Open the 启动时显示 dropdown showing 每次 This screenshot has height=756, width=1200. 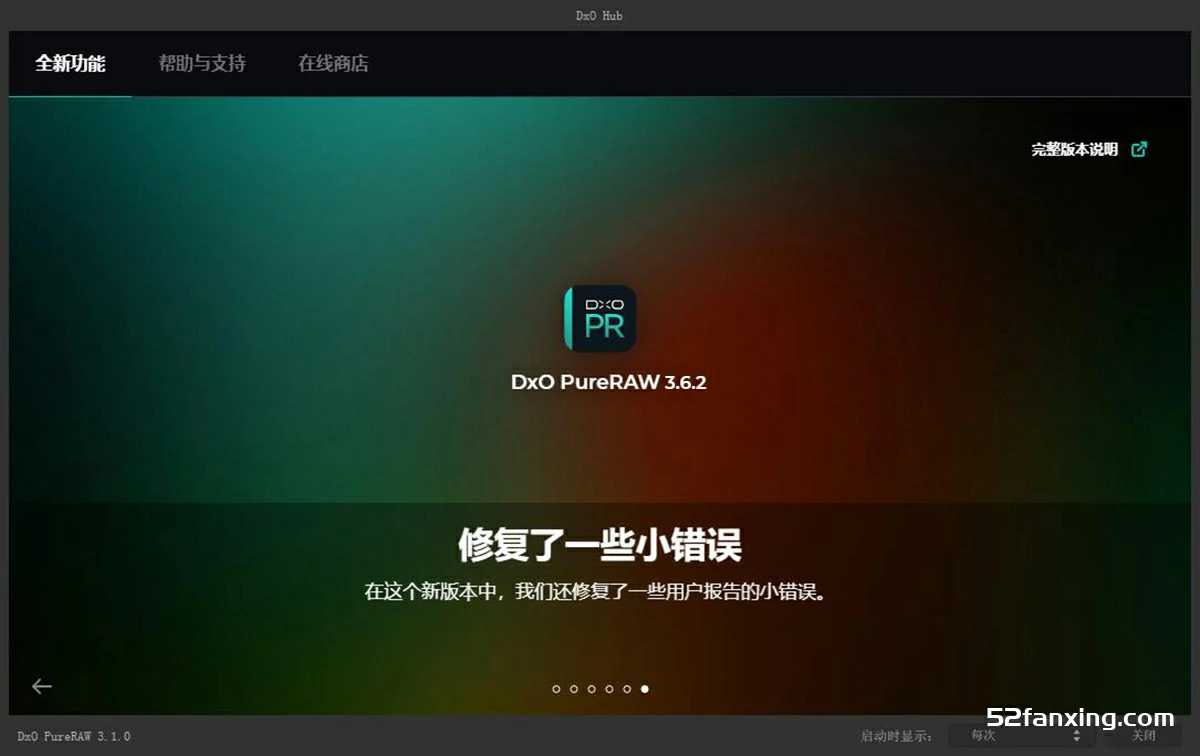pyautogui.click(x=1021, y=736)
